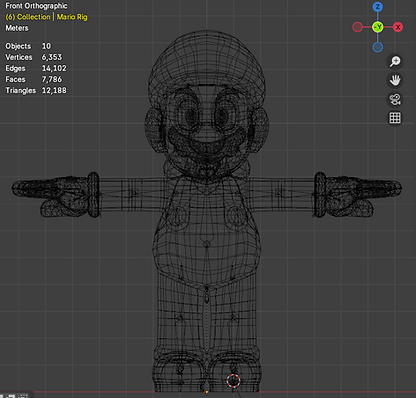Click the "Front Orthographic" view label
This screenshot has height=398, width=416.
tap(36, 6)
